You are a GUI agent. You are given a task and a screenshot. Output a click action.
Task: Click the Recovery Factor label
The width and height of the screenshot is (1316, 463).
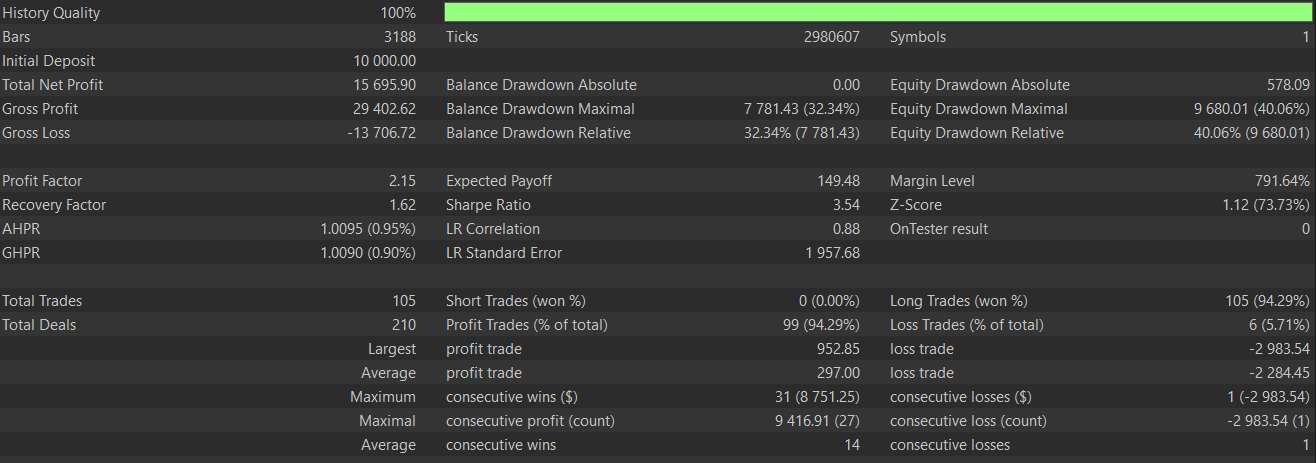[x=54, y=205]
